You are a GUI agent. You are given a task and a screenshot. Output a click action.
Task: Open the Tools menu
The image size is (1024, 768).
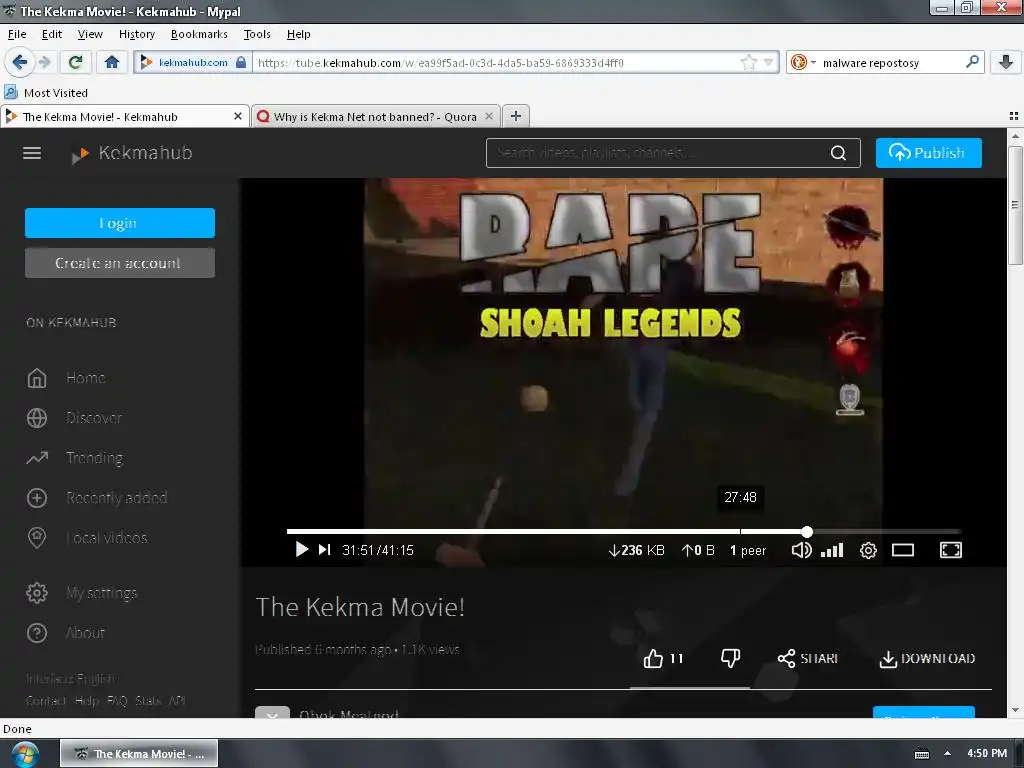coord(257,34)
